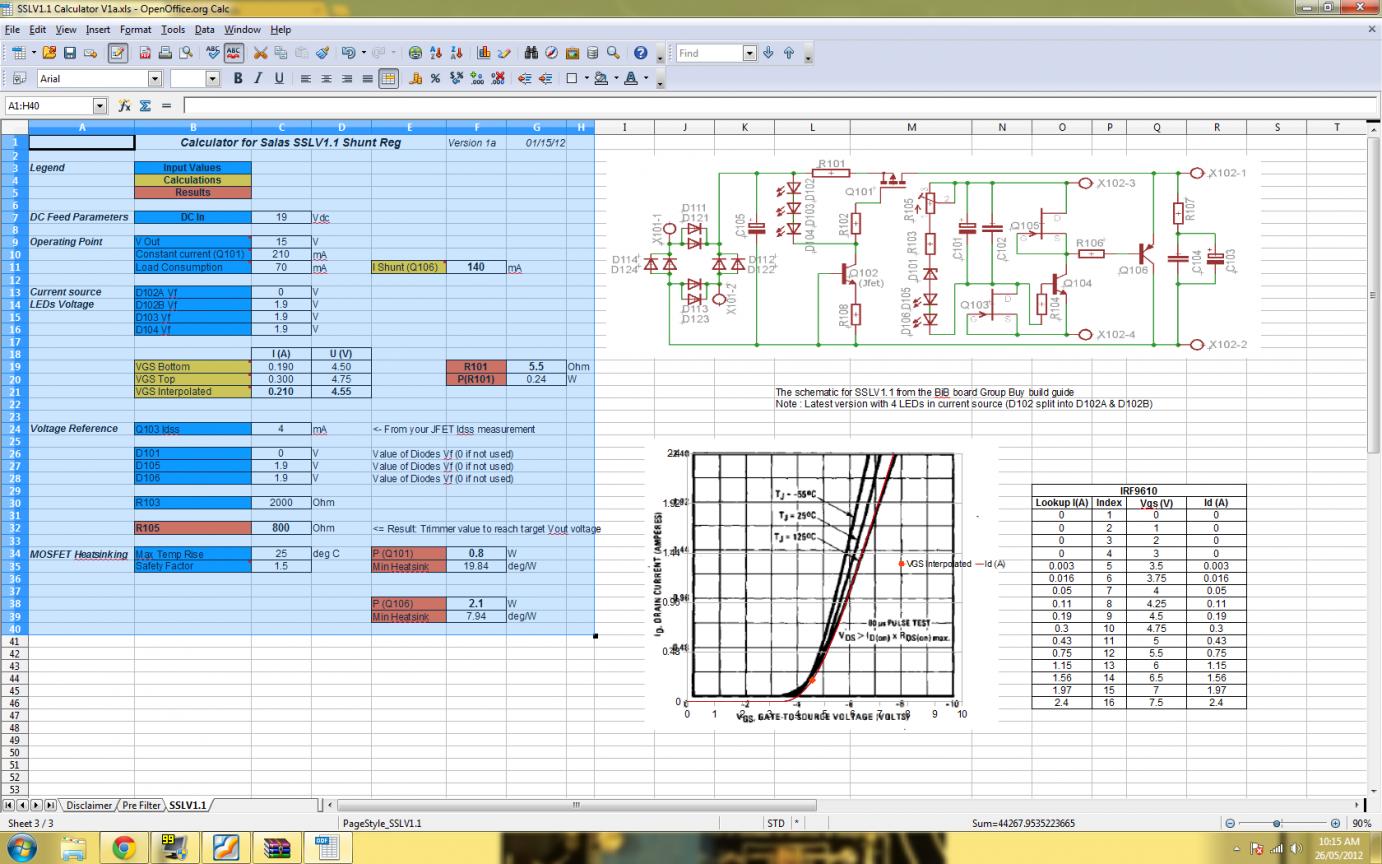Expand the Name Box dropdown
The height and width of the screenshot is (864, 1382).
tap(99, 105)
